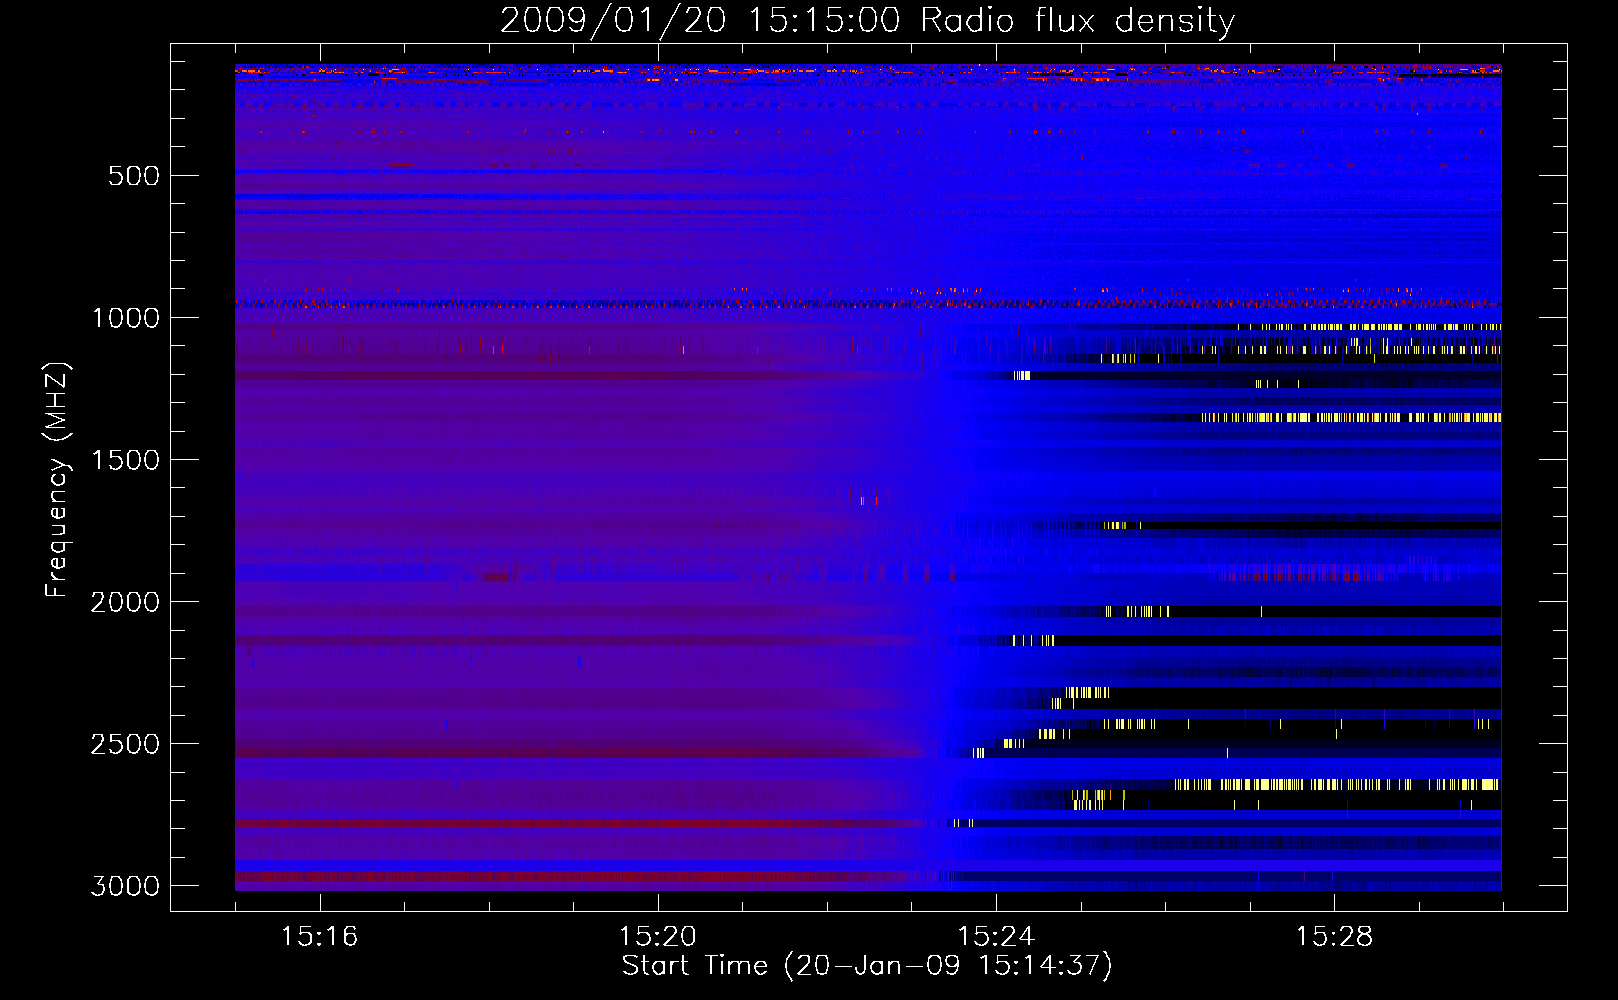Select the 15:20 time tick label
1618x1000 pixels.
pyautogui.click(x=657, y=936)
